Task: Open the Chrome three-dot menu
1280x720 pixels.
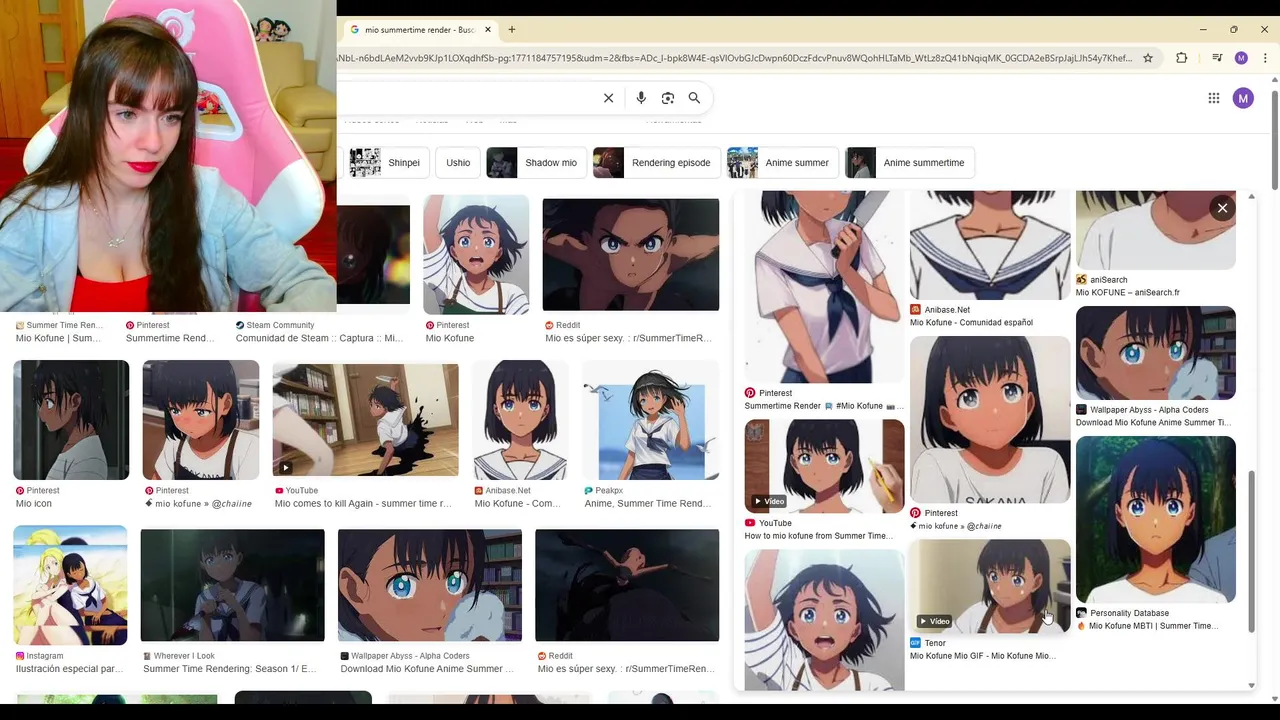Action: (x=1265, y=58)
